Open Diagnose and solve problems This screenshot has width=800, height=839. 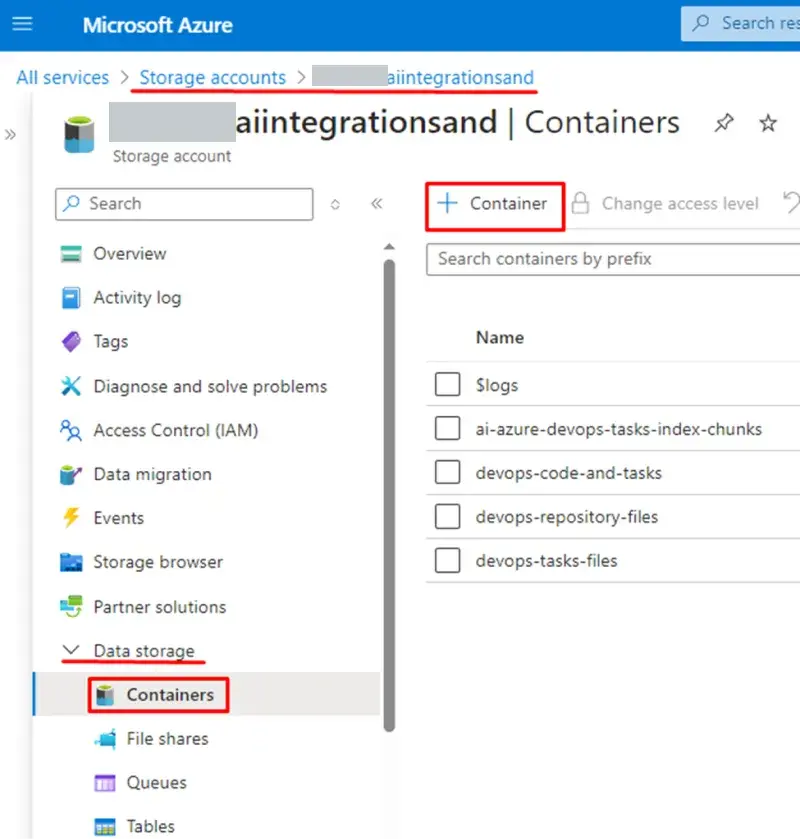(x=210, y=386)
